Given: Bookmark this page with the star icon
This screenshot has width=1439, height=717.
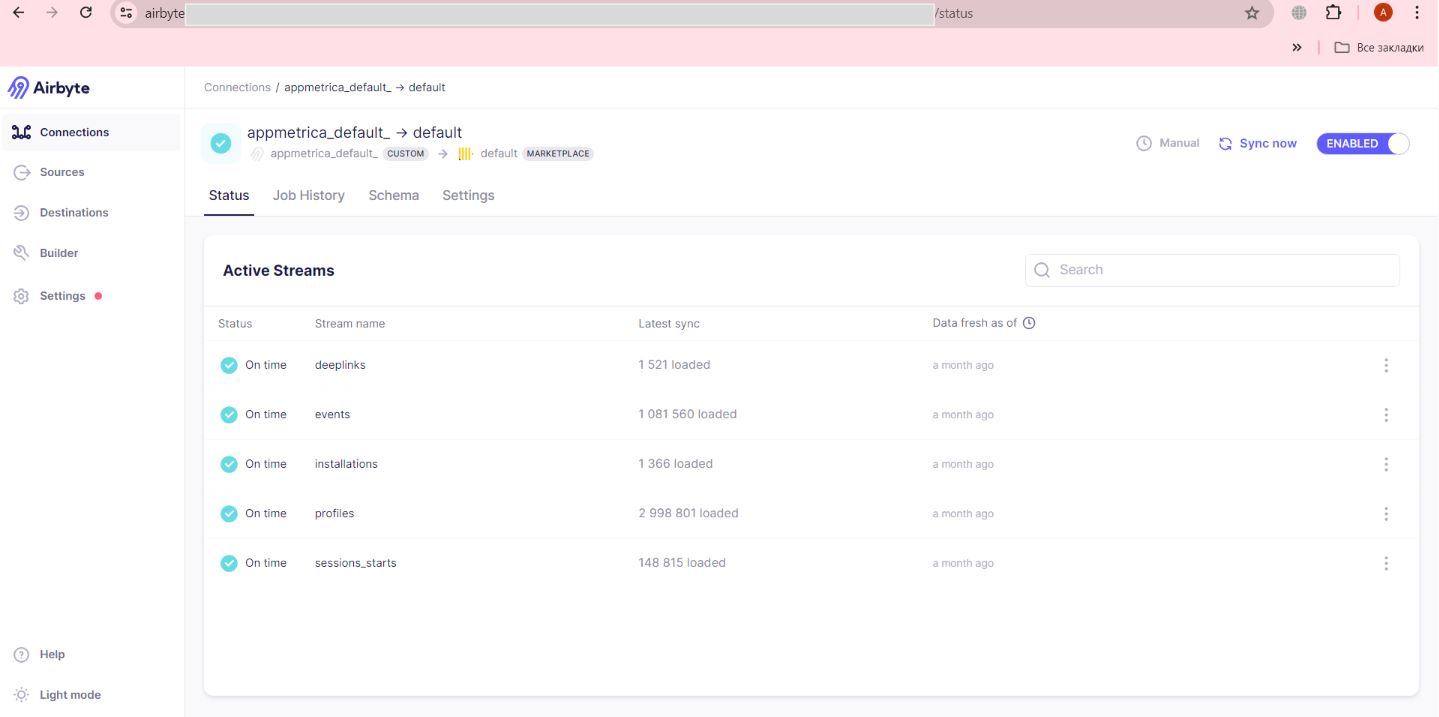Looking at the screenshot, I should coord(1252,13).
